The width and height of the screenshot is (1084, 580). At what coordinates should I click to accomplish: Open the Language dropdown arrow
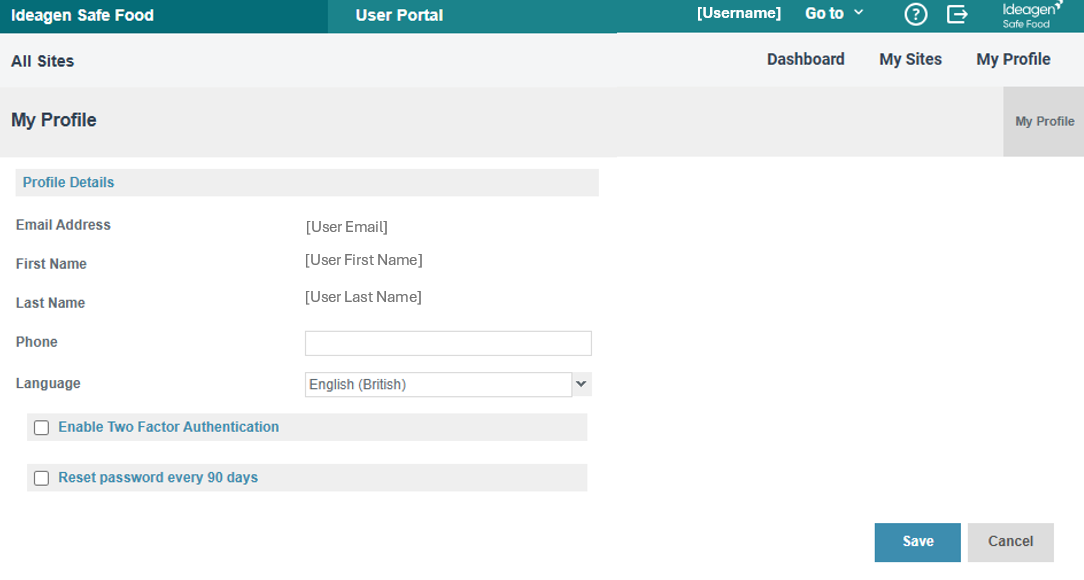click(581, 384)
